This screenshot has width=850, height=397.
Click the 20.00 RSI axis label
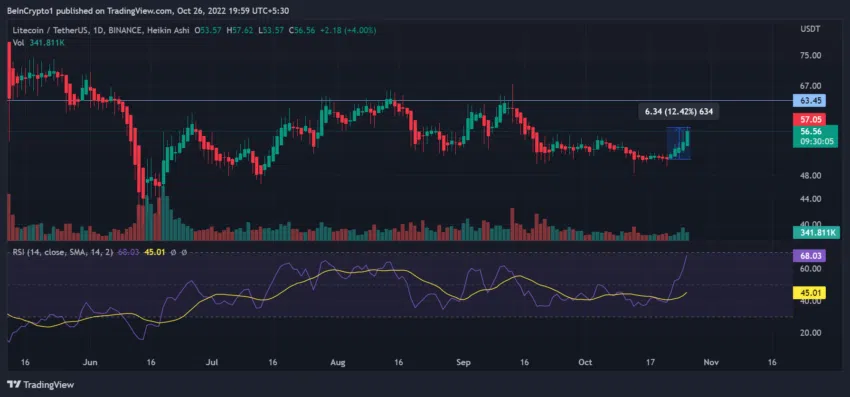pyautogui.click(x=811, y=333)
